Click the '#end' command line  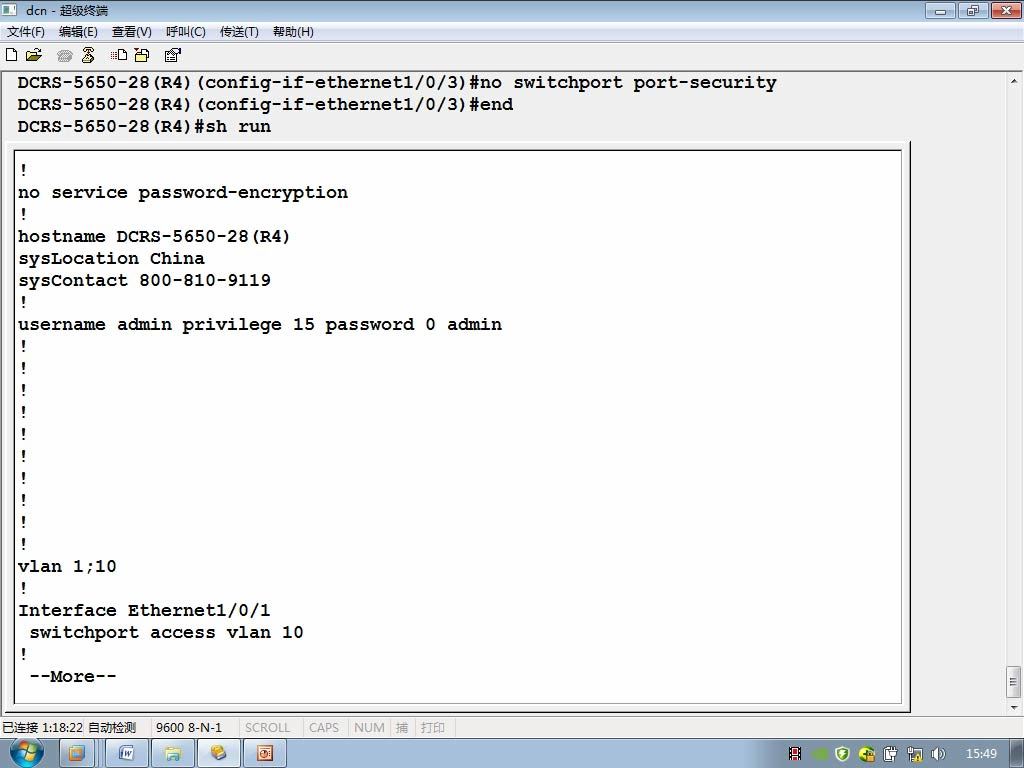point(265,104)
